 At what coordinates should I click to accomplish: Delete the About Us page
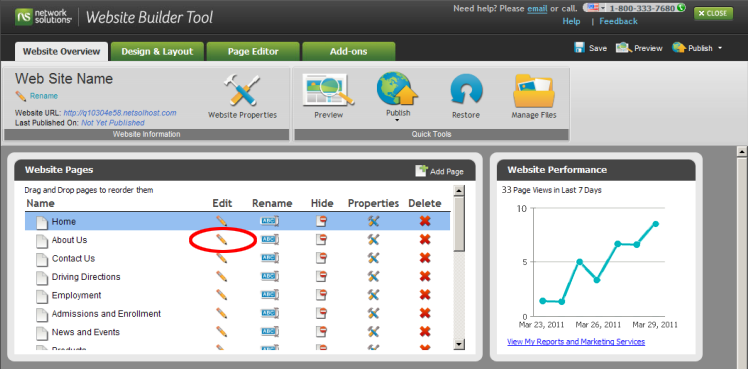(x=425, y=239)
